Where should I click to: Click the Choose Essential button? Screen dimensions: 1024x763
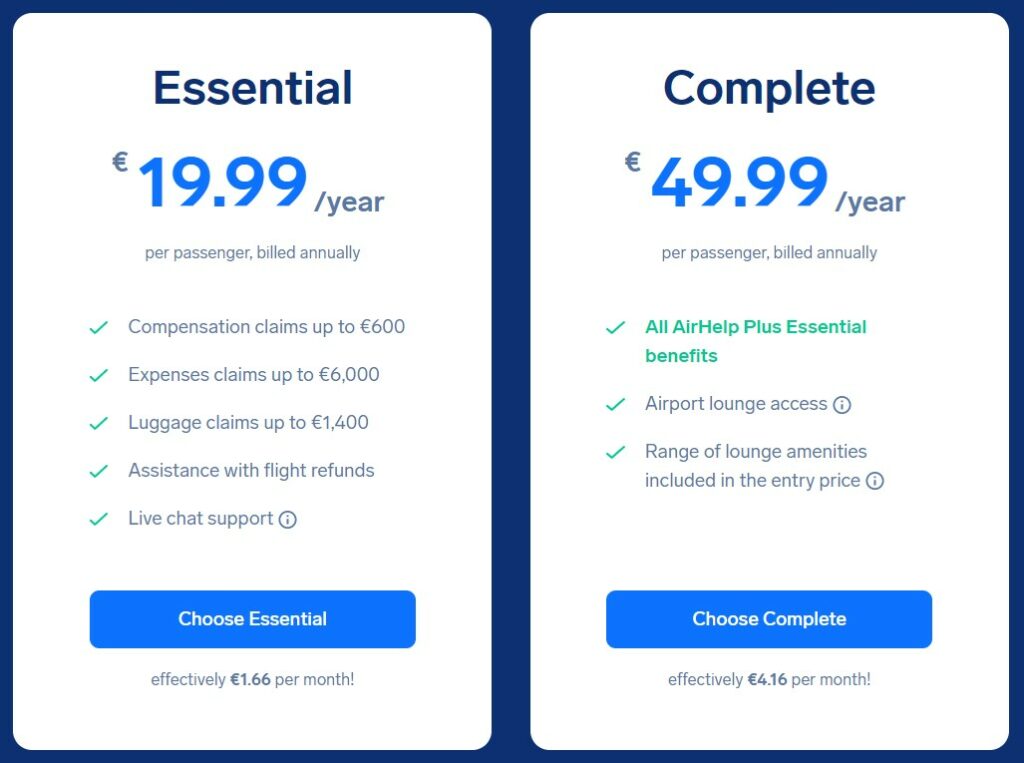click(x=252, y=619)
